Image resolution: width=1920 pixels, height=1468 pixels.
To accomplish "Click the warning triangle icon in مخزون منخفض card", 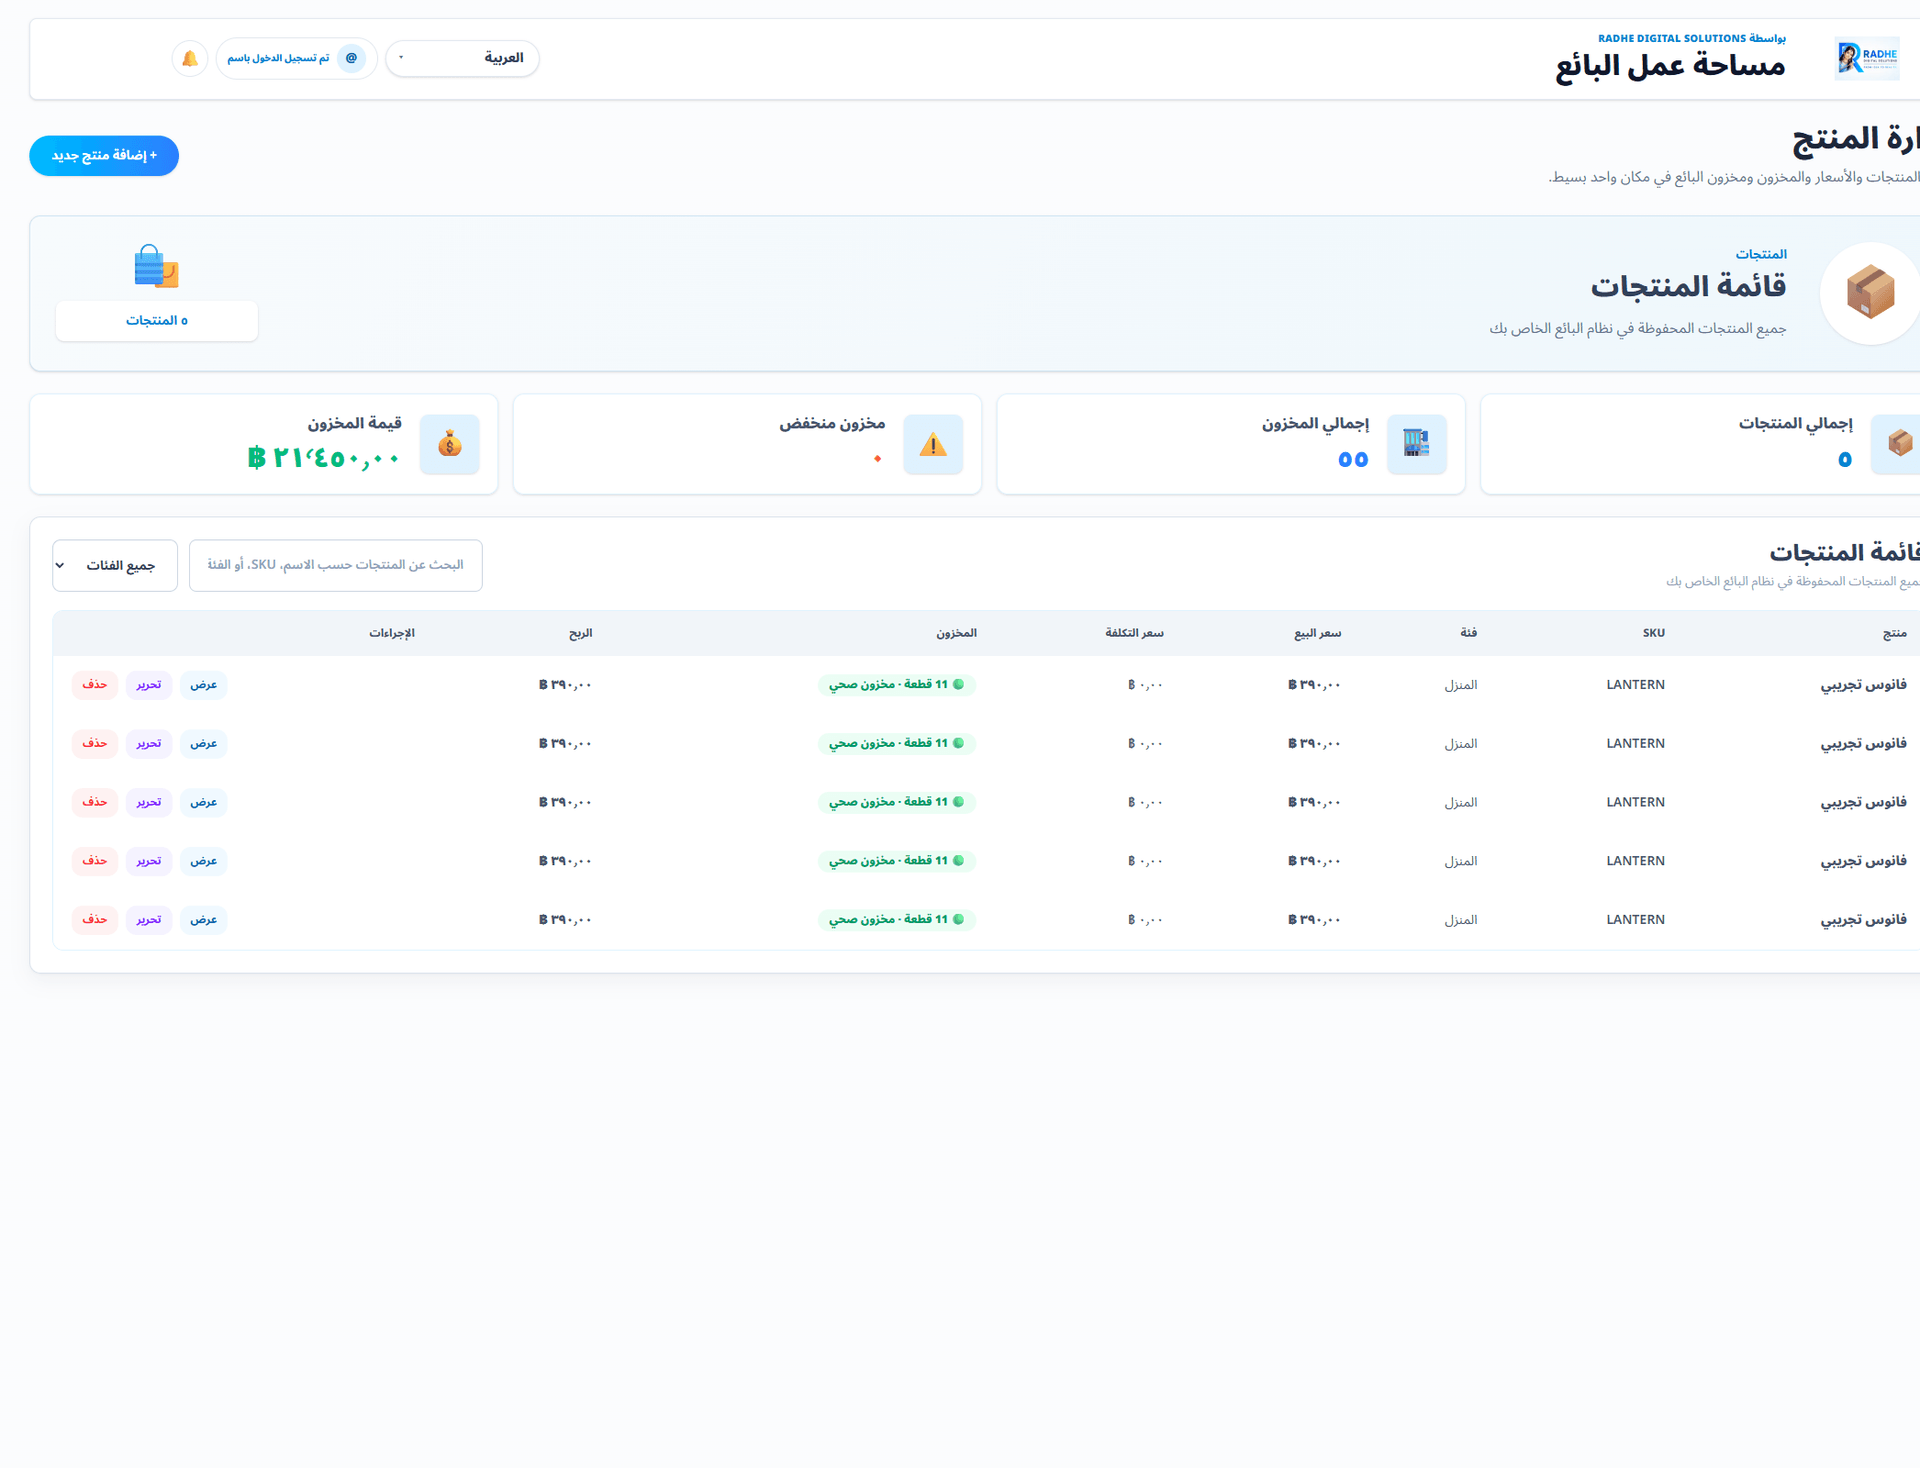I will (x=933, y=444).
